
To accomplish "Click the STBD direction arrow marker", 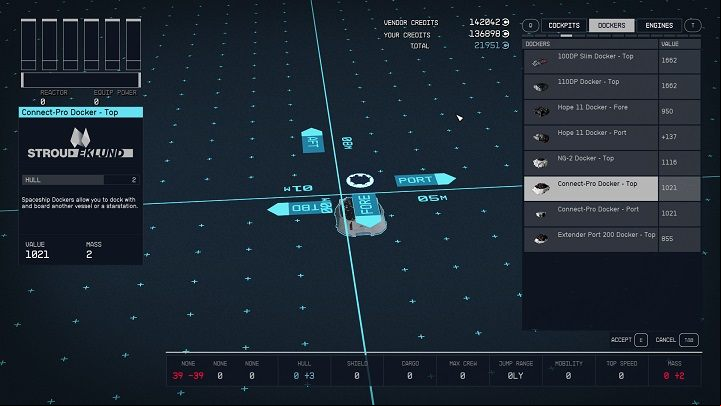I will (x=300, y=208).
